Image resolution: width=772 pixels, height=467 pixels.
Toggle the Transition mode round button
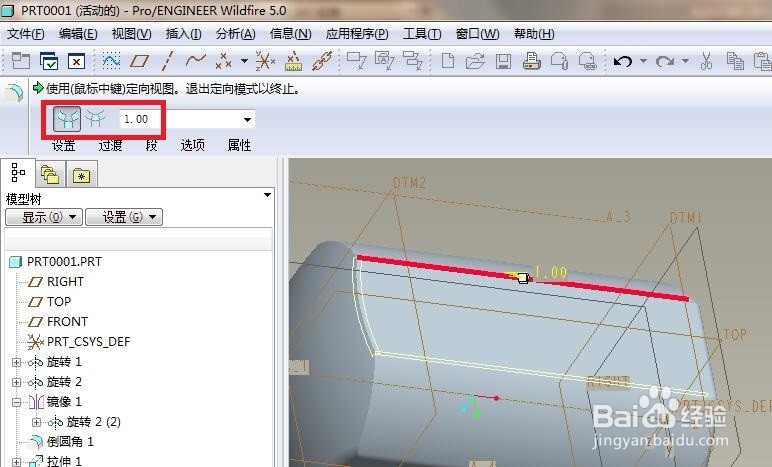[x=95, y=119]
